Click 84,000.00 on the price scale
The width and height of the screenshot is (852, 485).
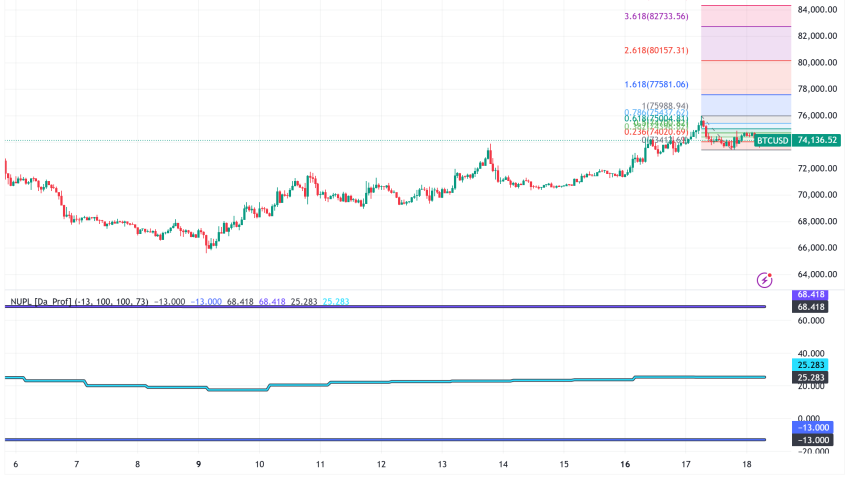818,9
